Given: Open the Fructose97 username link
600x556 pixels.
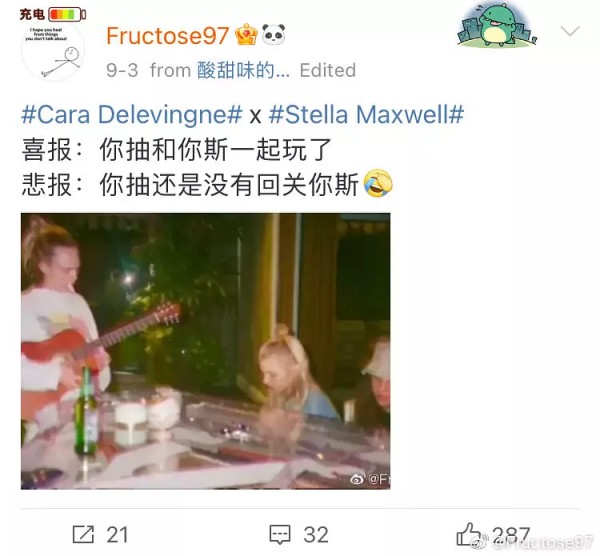Looking at the screenshot, I should (x=167, y=36).
